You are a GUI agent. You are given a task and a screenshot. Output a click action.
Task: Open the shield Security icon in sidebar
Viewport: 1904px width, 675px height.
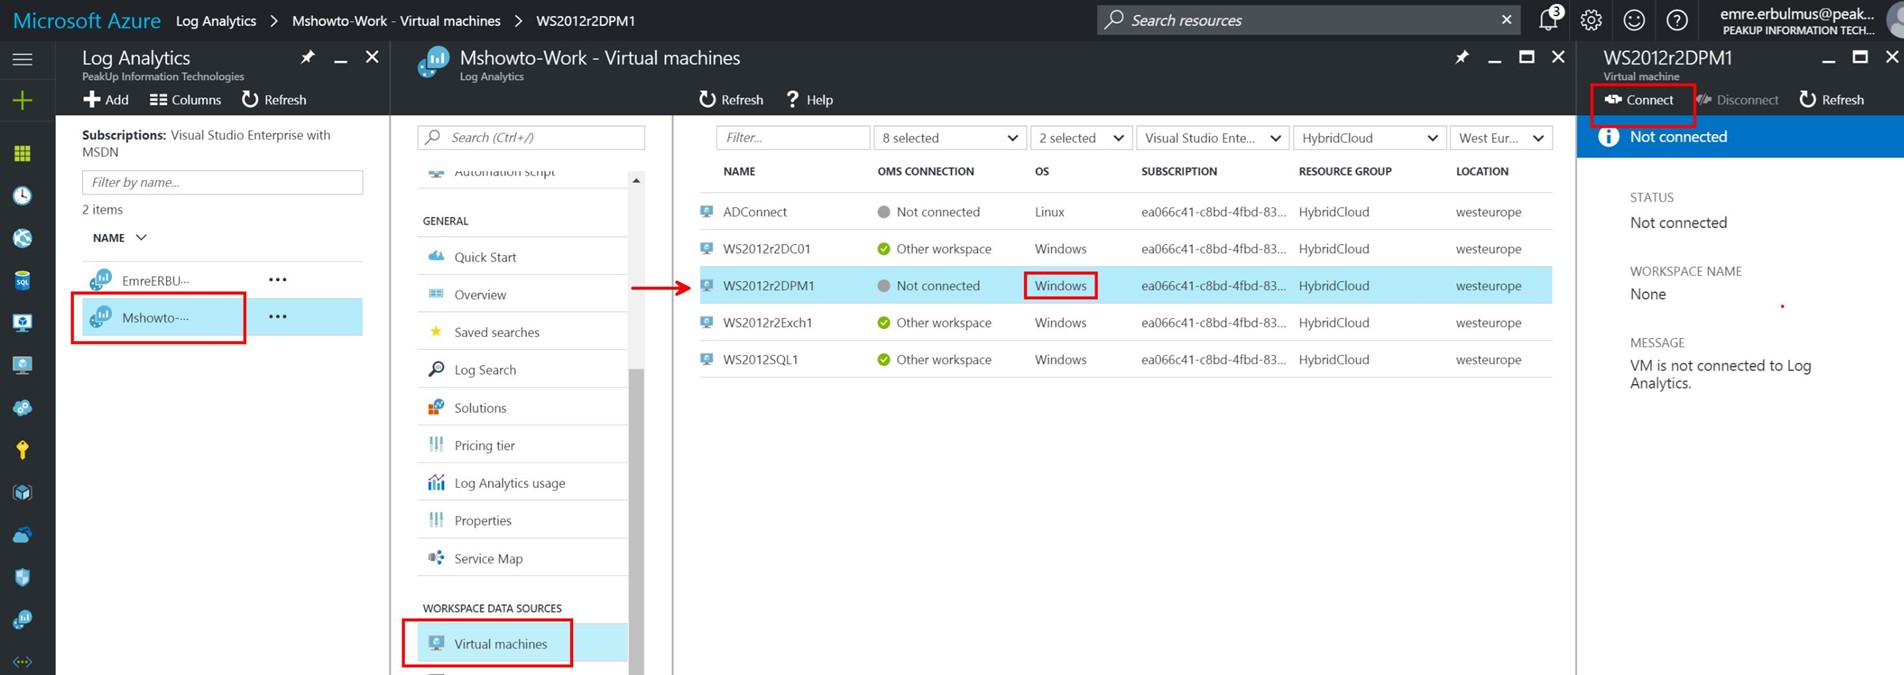(x=22, y=577)
